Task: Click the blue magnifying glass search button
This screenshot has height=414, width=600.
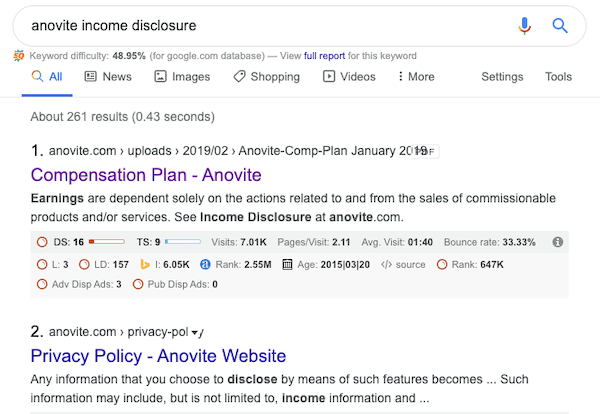Action: 559,26
